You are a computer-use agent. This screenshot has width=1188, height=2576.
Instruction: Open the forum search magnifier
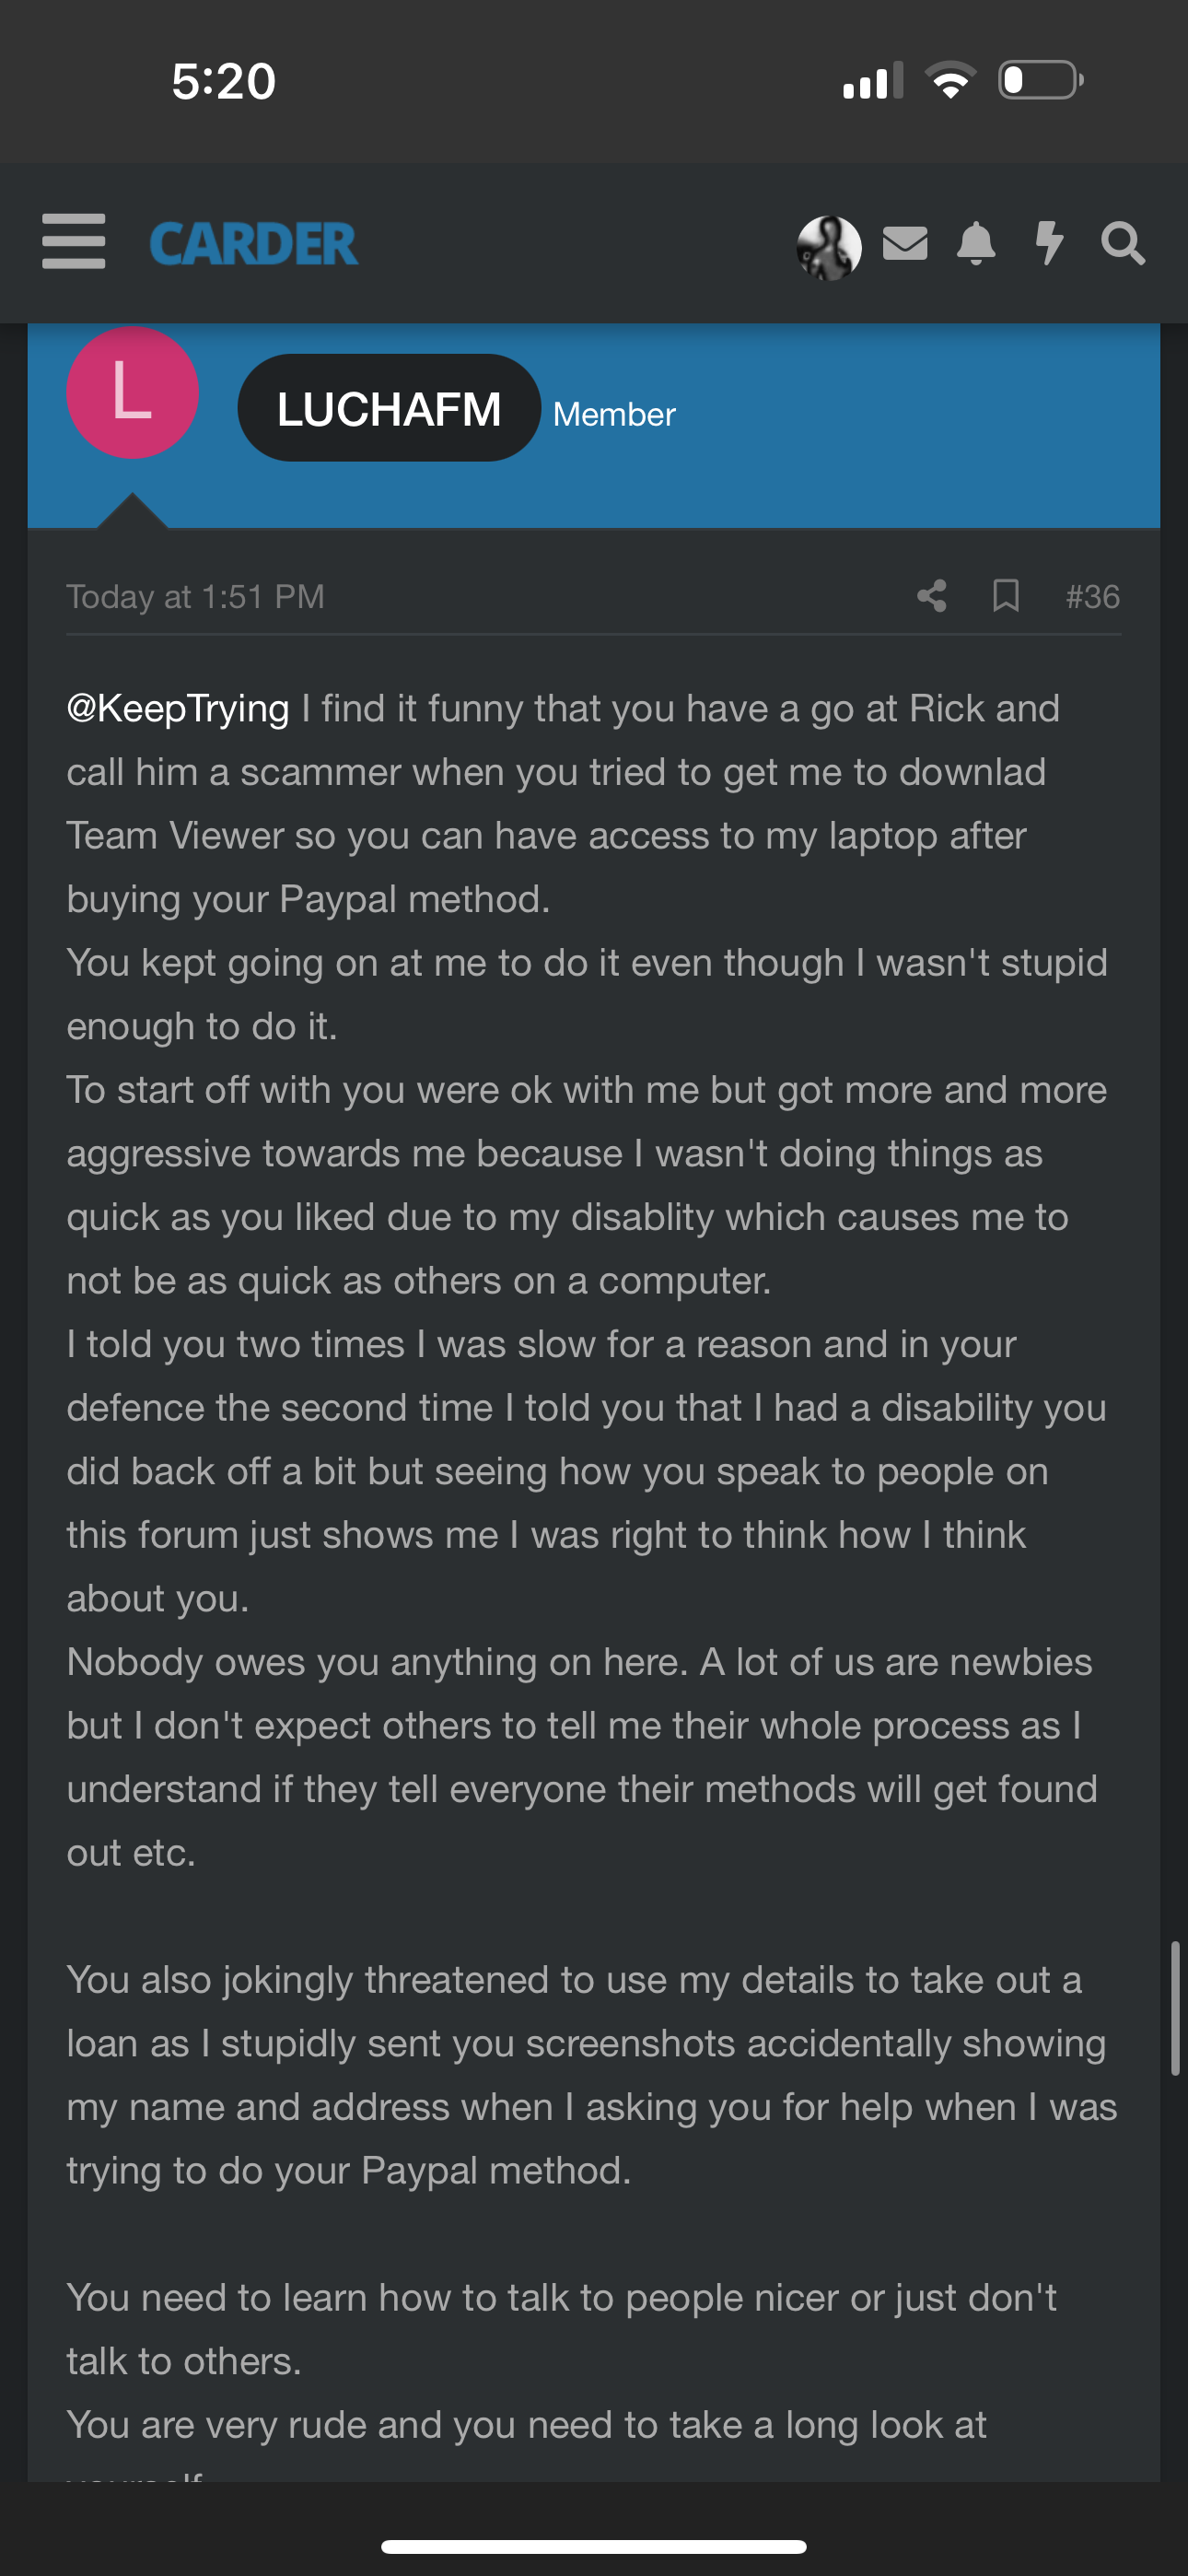pyautogui.click(x=1122, y=243)
